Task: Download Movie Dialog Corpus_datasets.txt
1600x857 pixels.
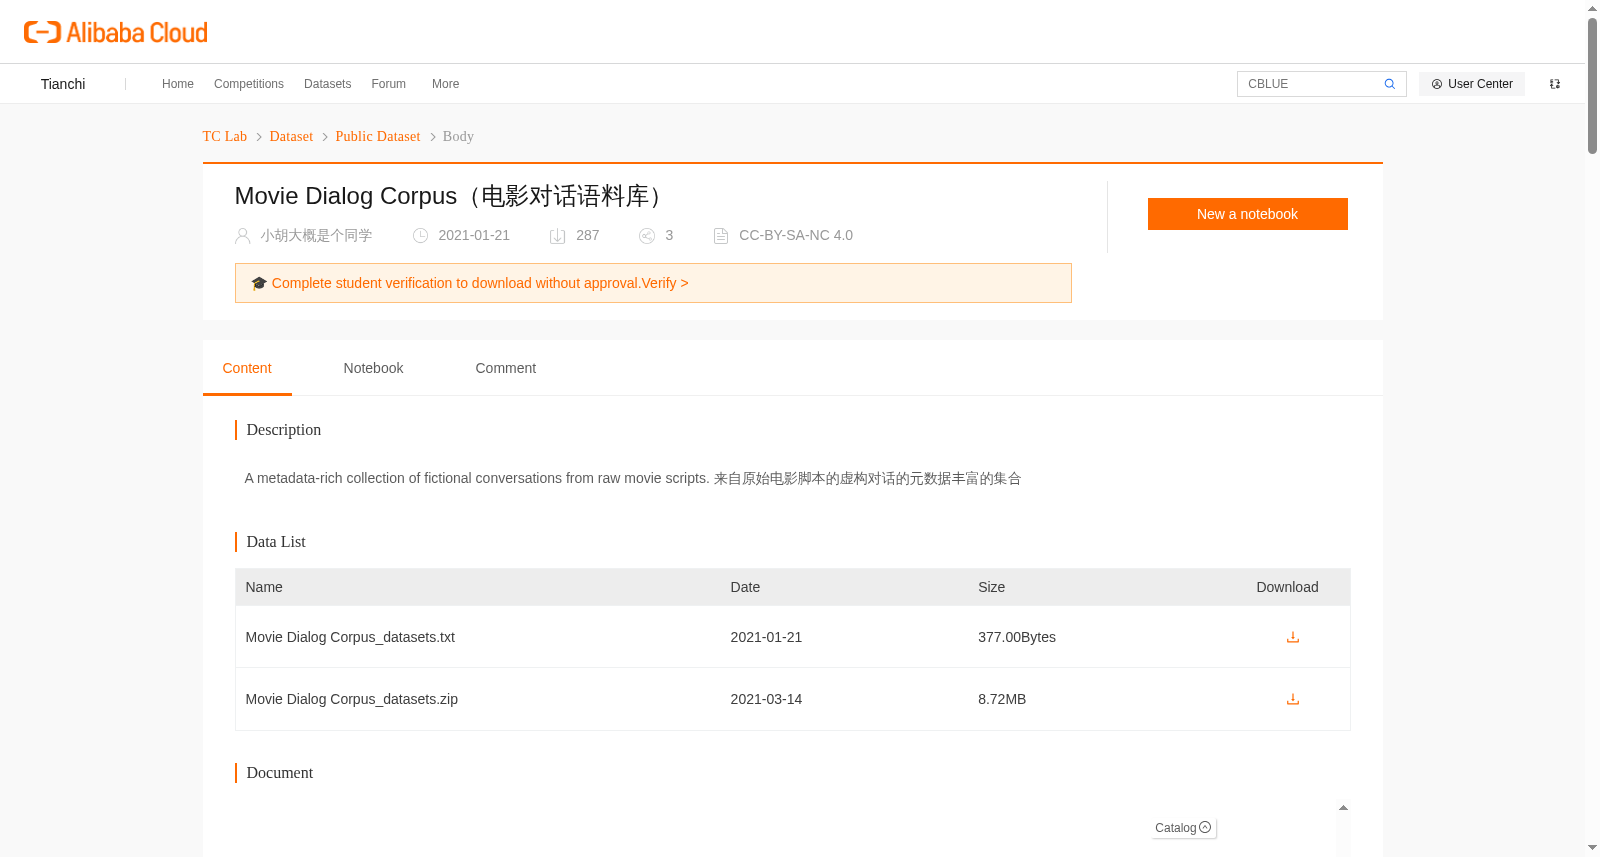Action: tap(1292, 637)
